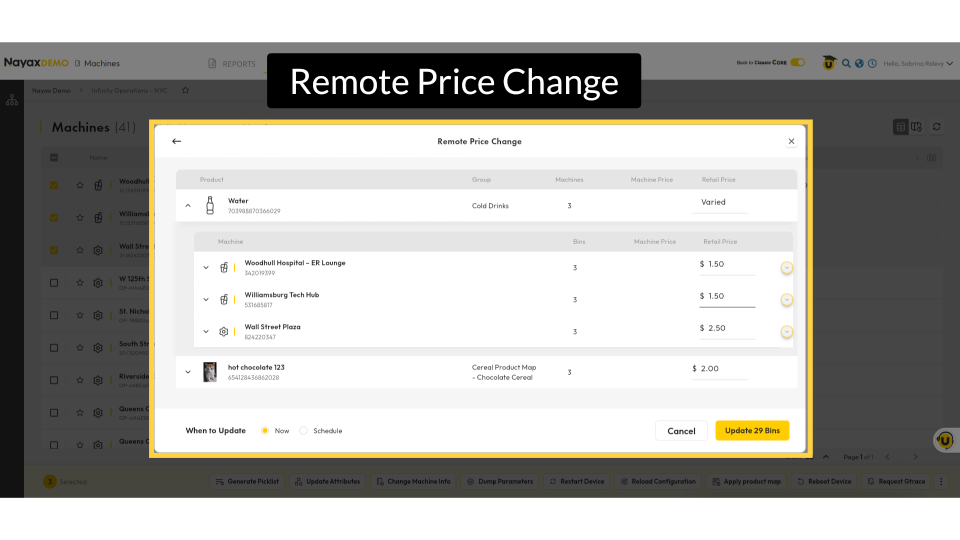Close the Remote Price Change dialog

tap(791, 141)
